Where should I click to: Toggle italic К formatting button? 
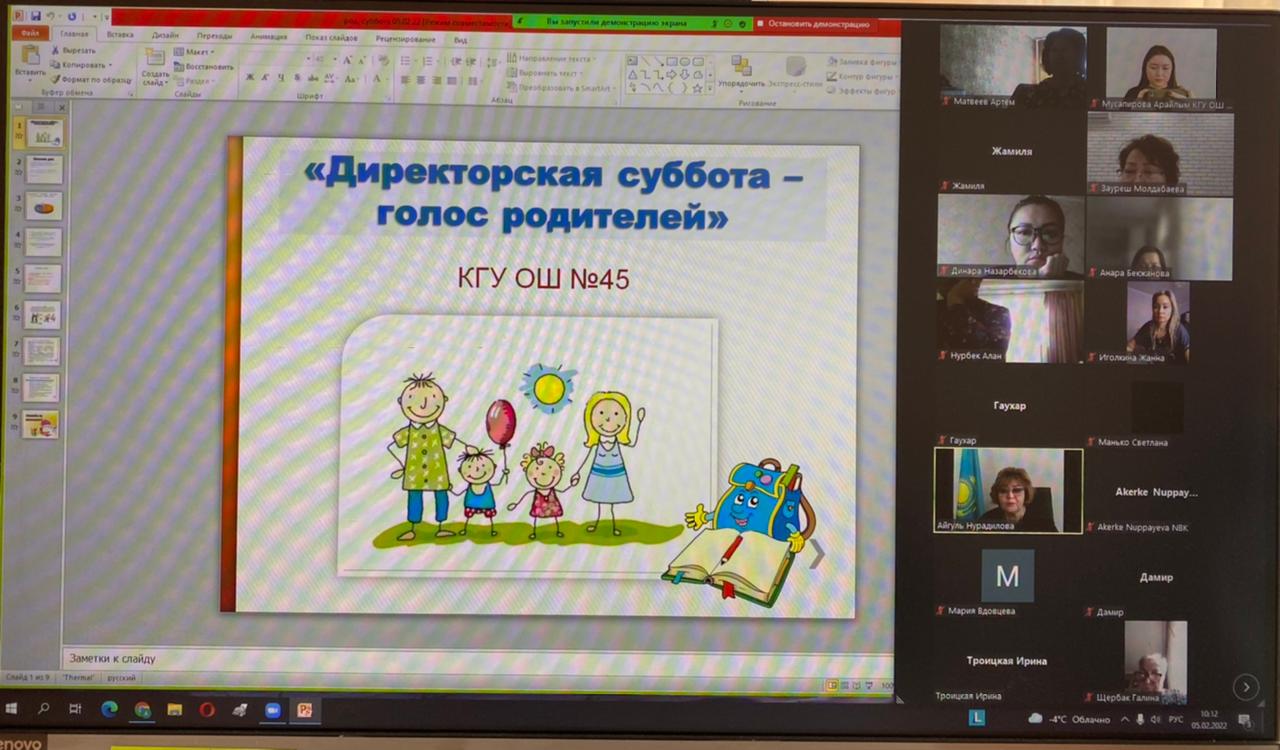265,78
